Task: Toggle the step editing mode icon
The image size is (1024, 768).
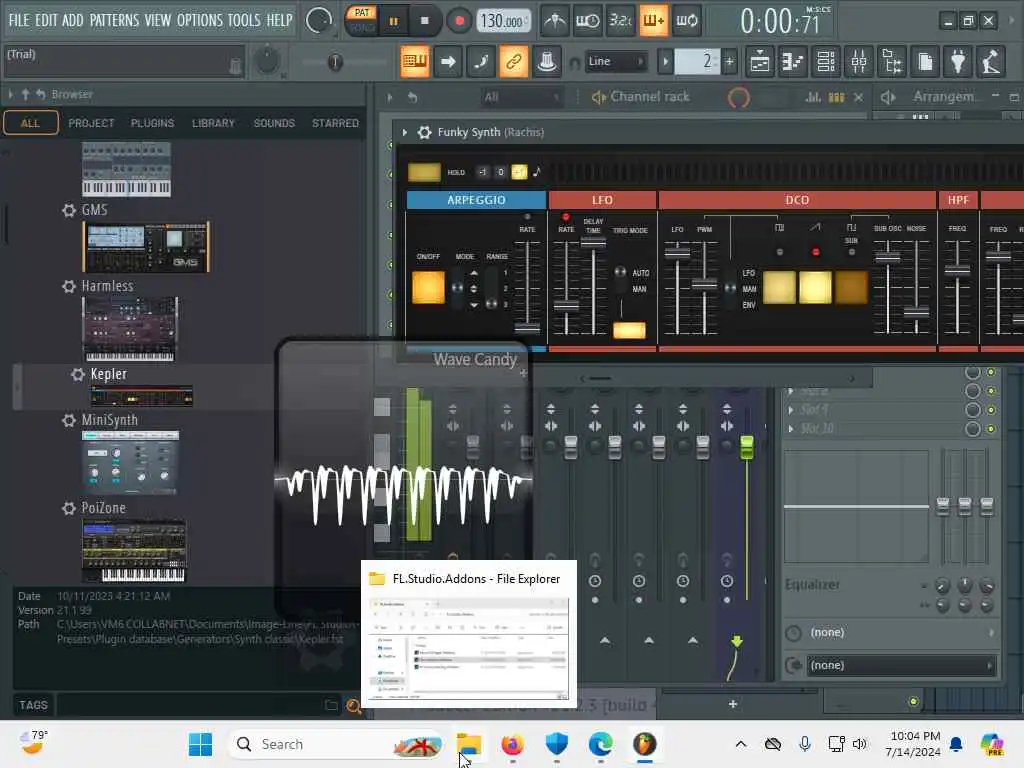Action: [x=481, y=62]
